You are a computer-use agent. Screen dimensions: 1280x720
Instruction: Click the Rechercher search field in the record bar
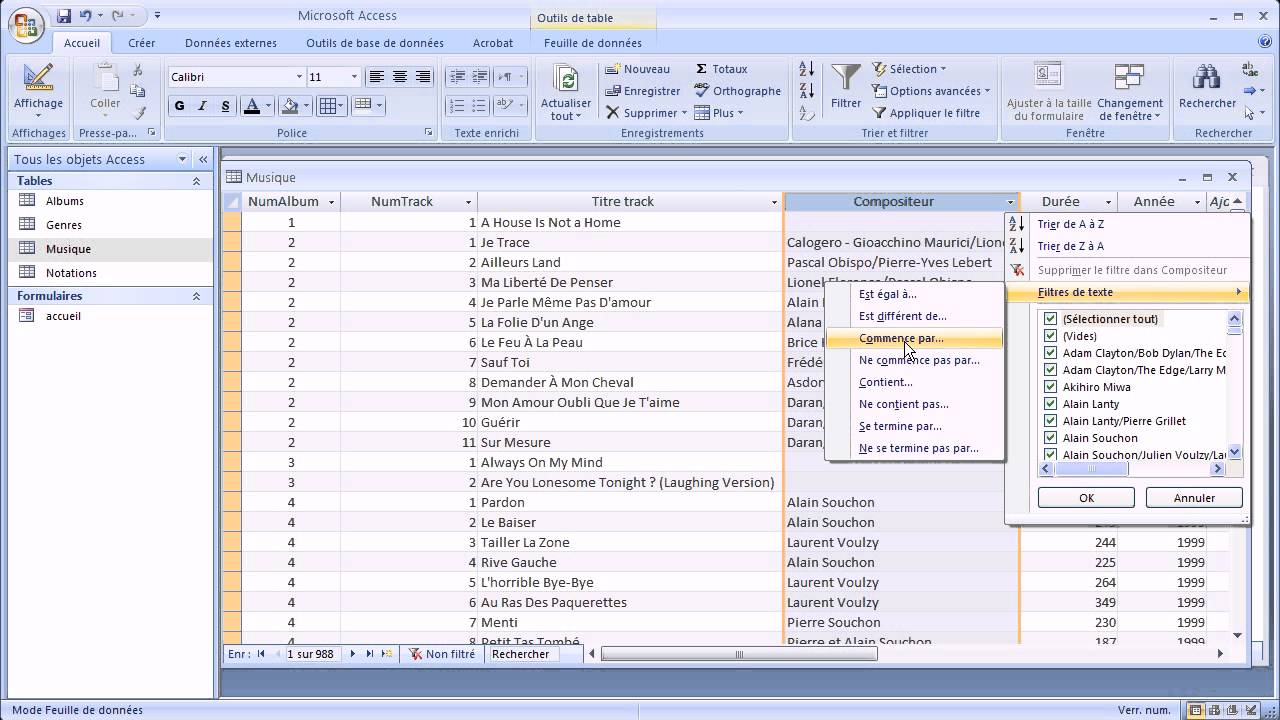pyautogui.click(x=533, y=654)
